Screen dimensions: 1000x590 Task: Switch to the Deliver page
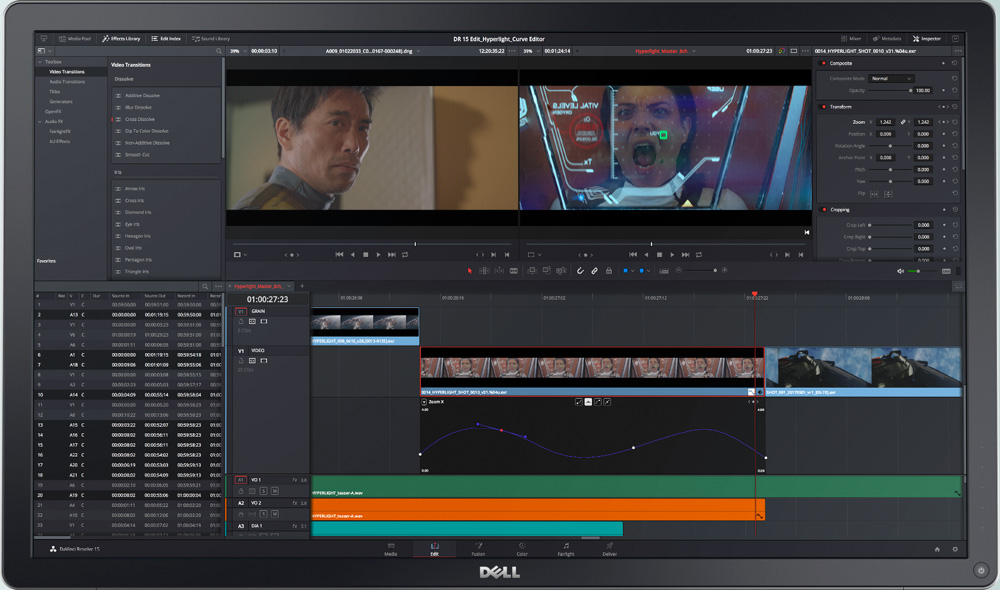(610, 549)
